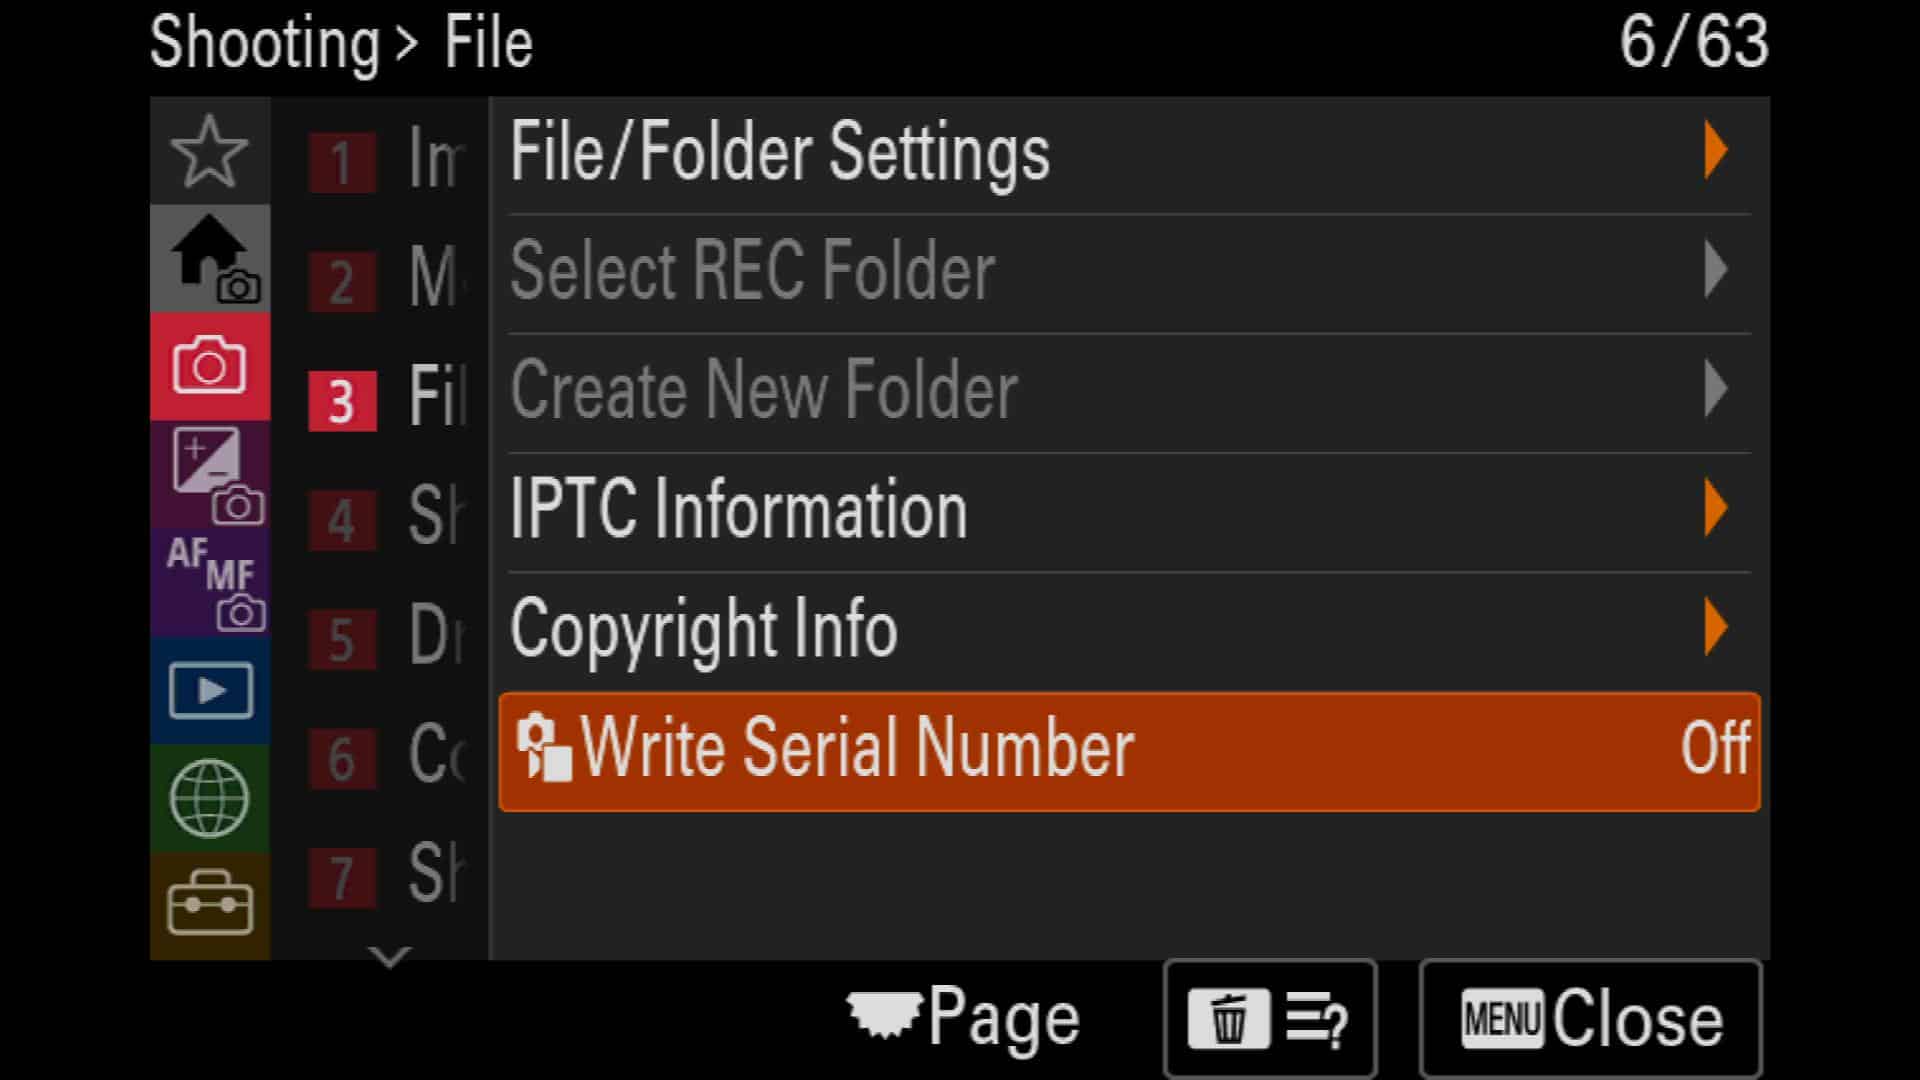Toggle Write Serial Number setting
The height and width of the screenshot is (1080, 1920).
click(1129, 751)
